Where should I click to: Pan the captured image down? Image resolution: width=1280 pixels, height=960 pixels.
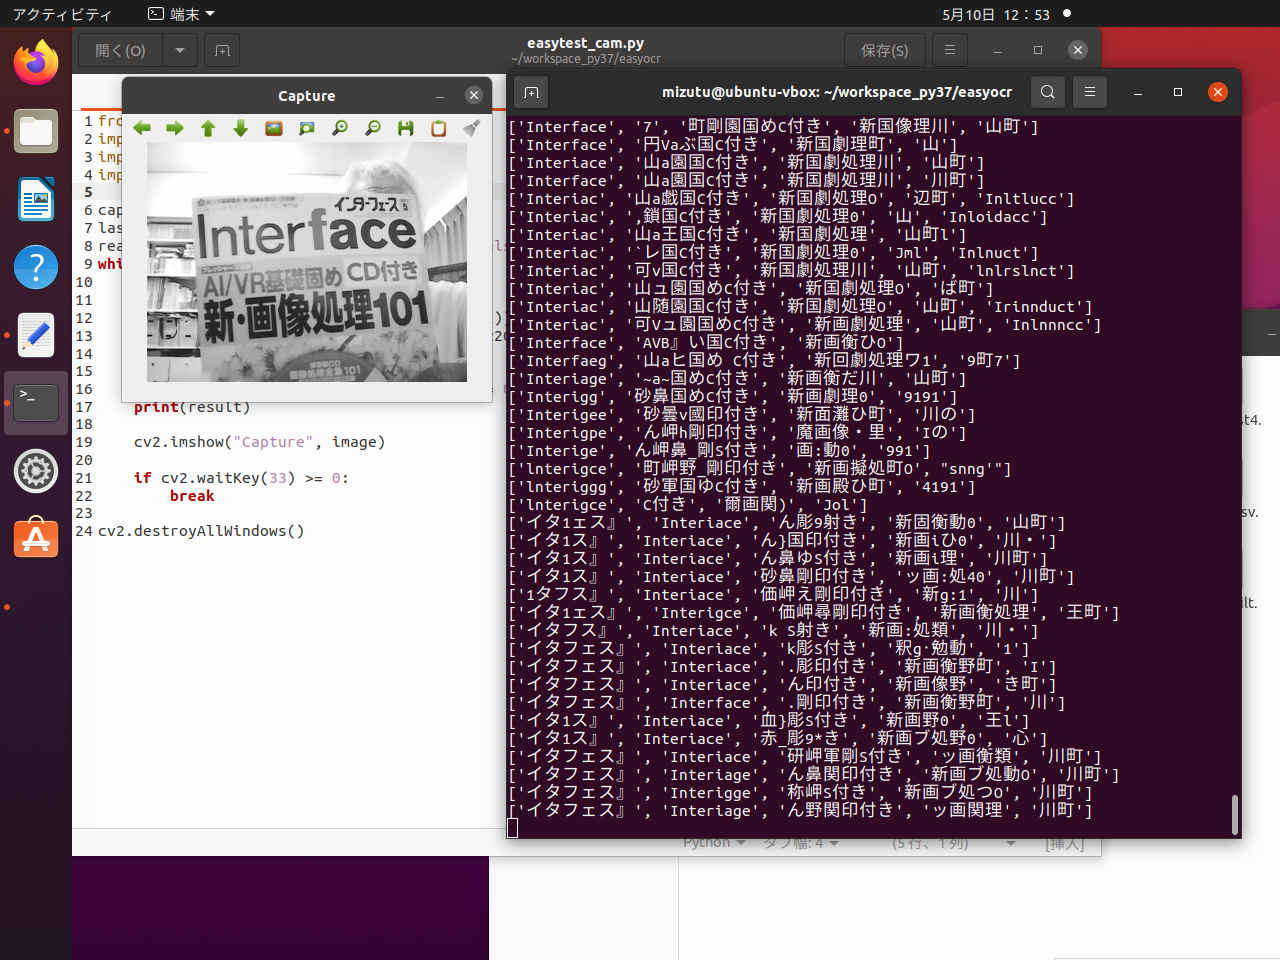point(241,128)
